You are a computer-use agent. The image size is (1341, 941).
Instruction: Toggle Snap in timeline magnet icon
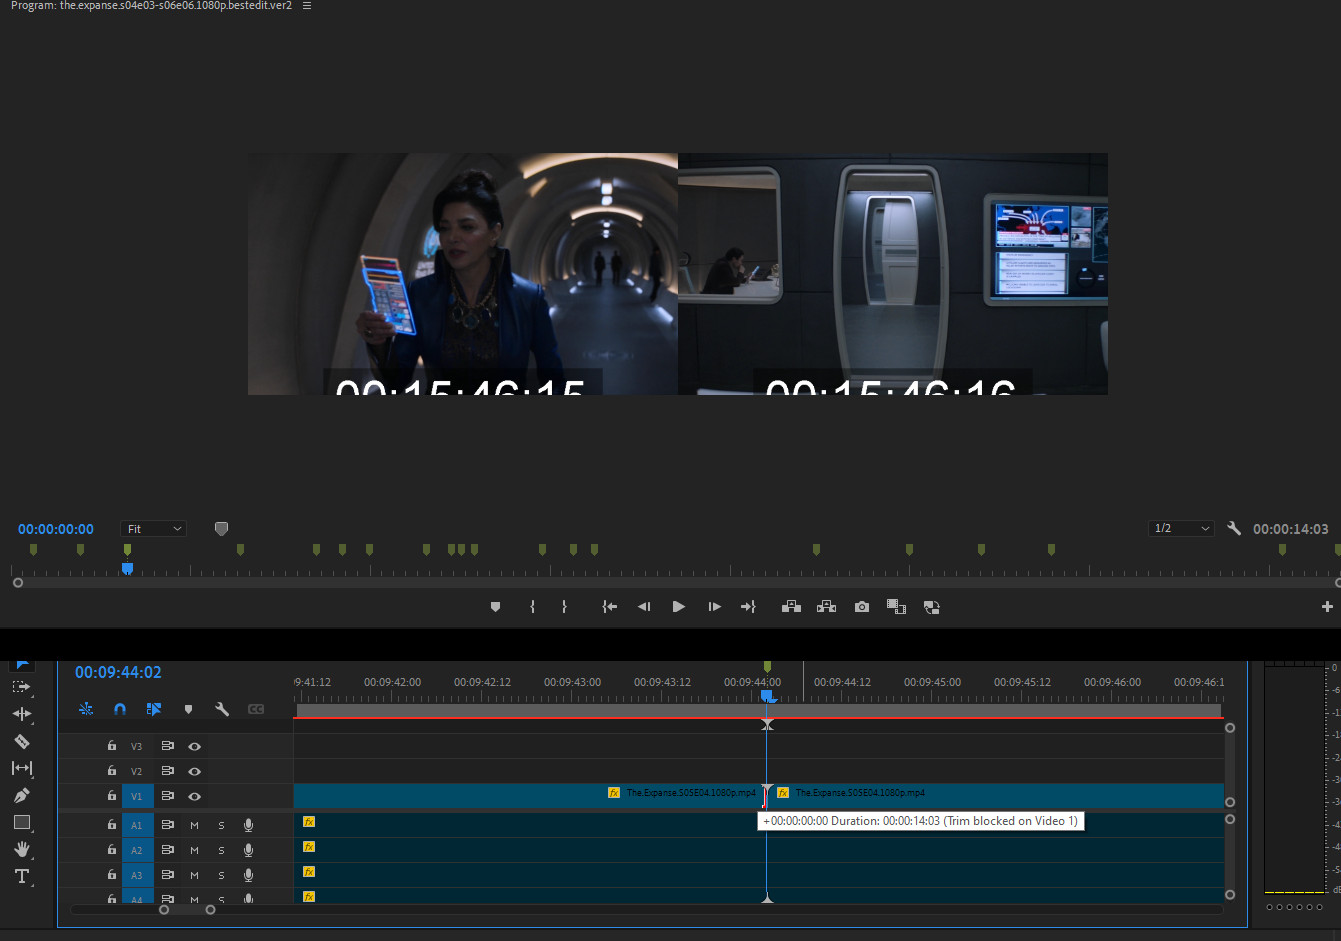[120, 709]
